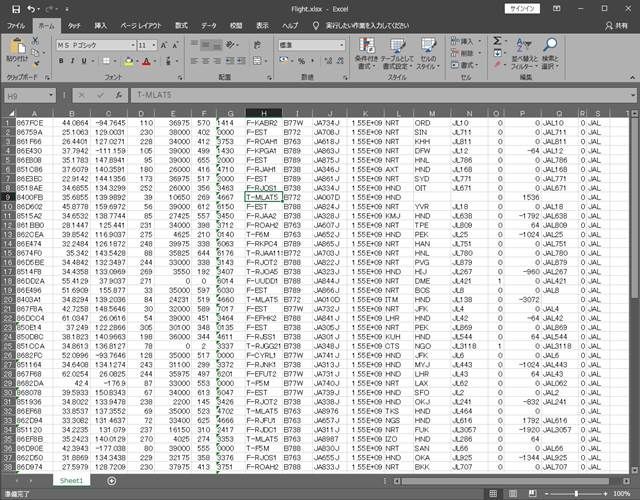Open the number format dropdown (標準)
The height and width of the screenshot is (500, 640).
click(x=342, y=45)
